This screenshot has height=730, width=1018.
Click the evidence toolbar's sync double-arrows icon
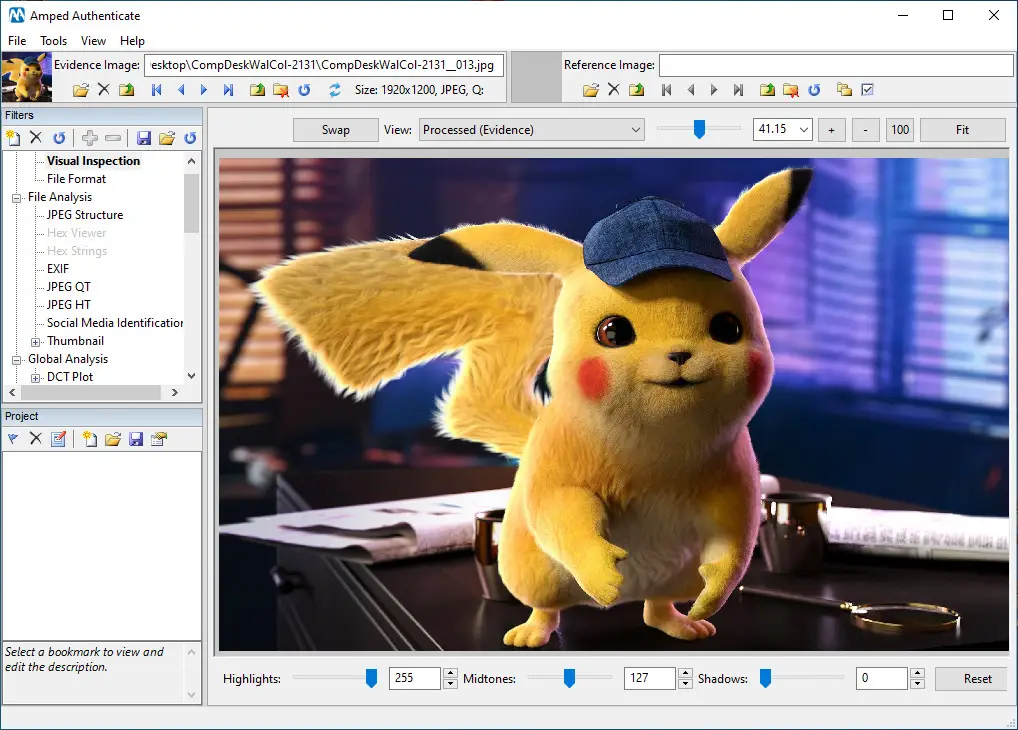[x=334, y=90]
